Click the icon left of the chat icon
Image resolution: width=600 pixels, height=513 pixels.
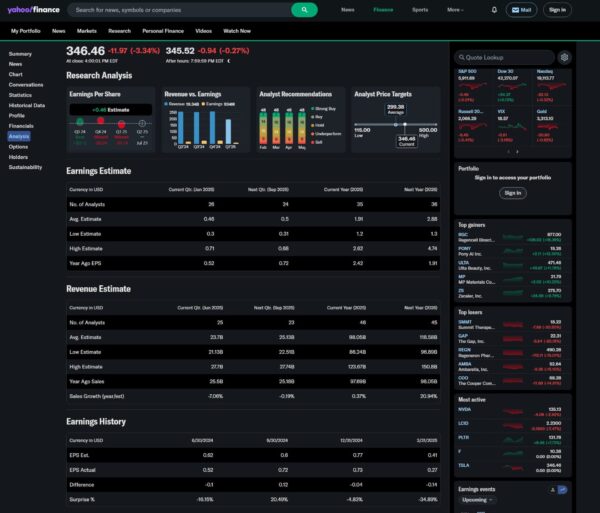point(553,490)
